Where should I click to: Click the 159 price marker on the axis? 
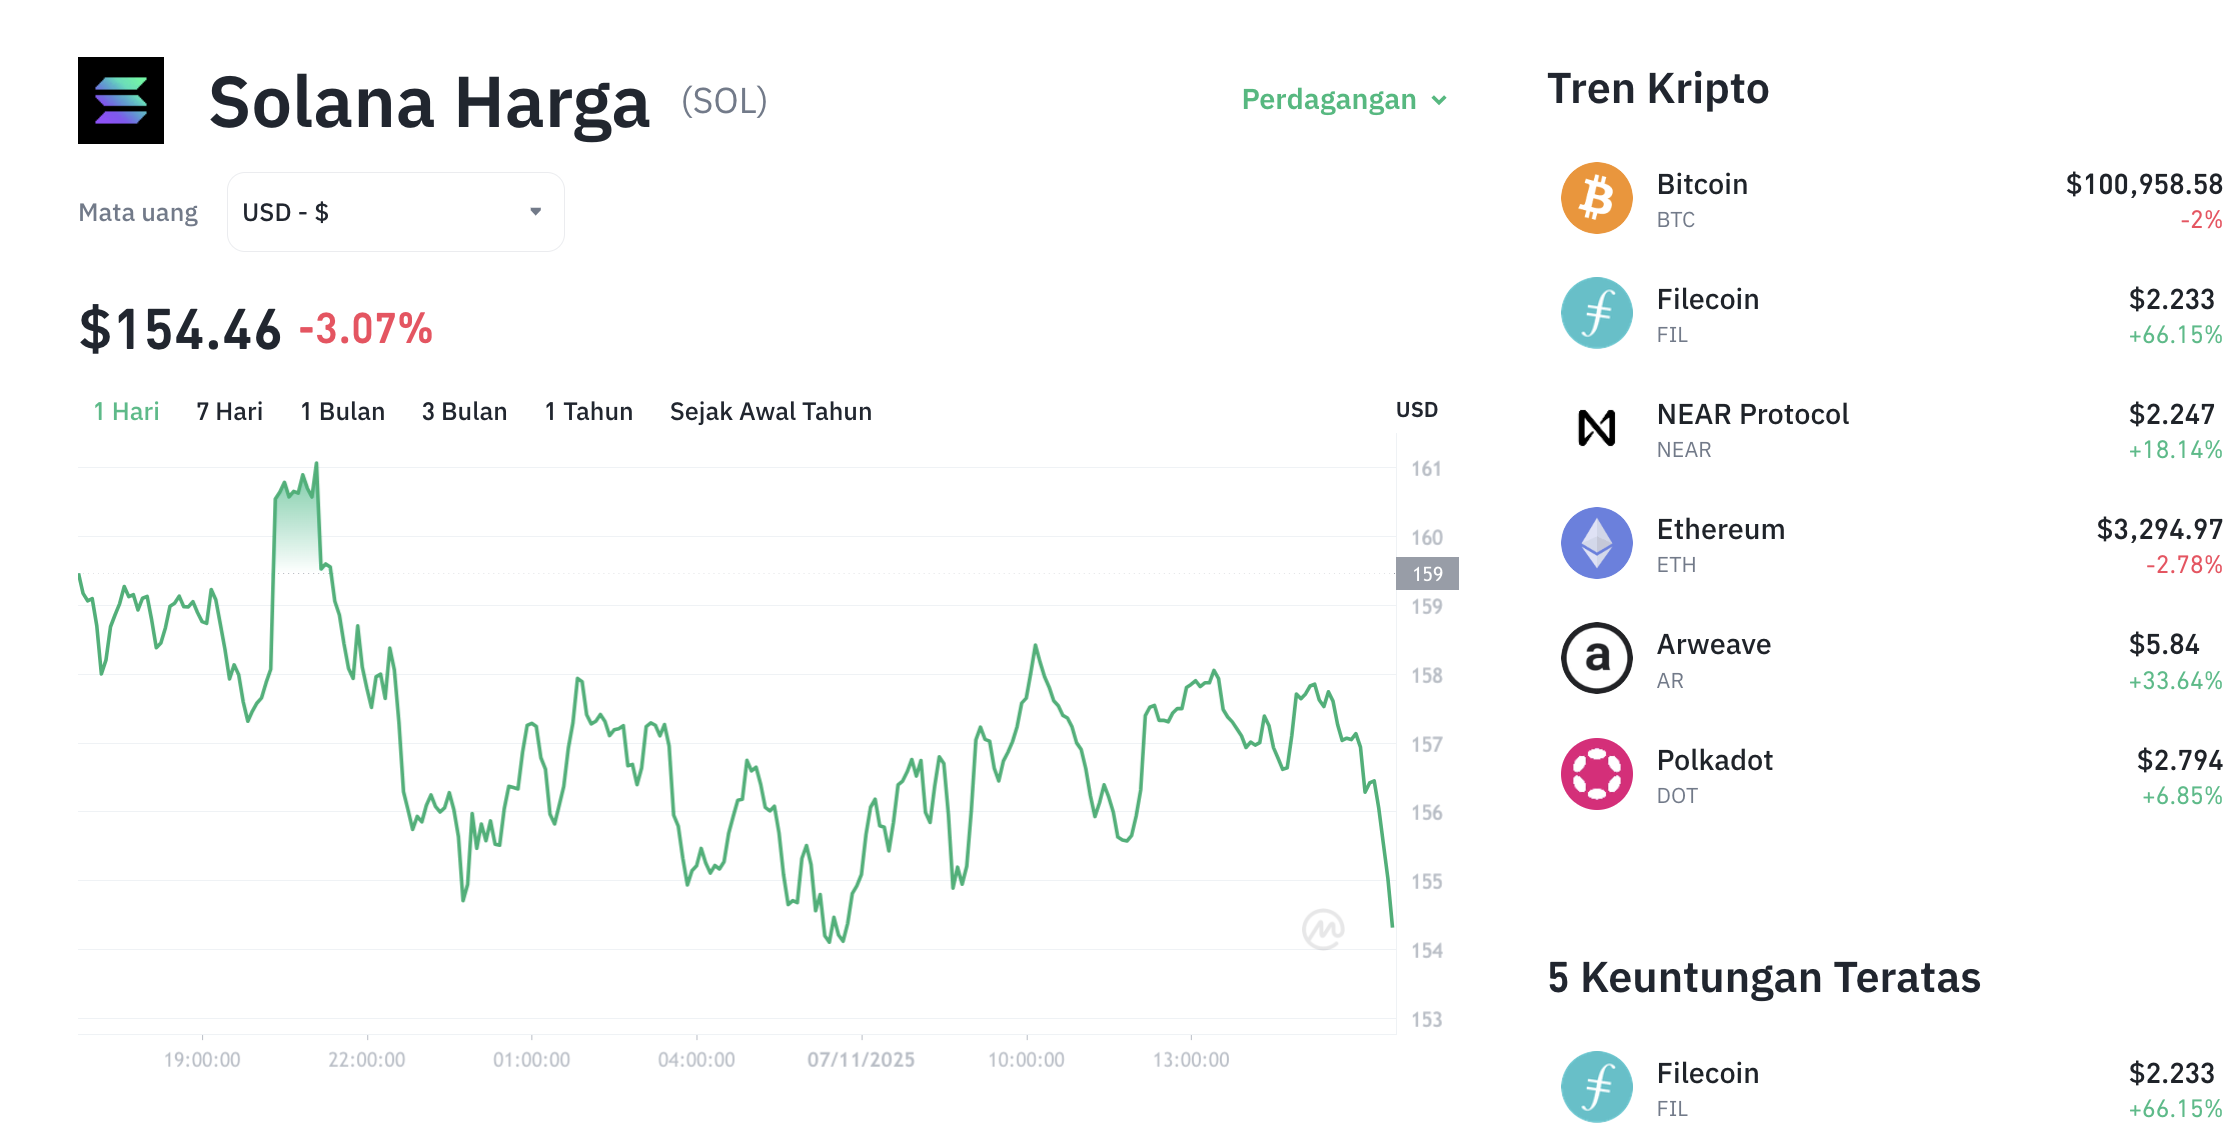(1427, 574)
